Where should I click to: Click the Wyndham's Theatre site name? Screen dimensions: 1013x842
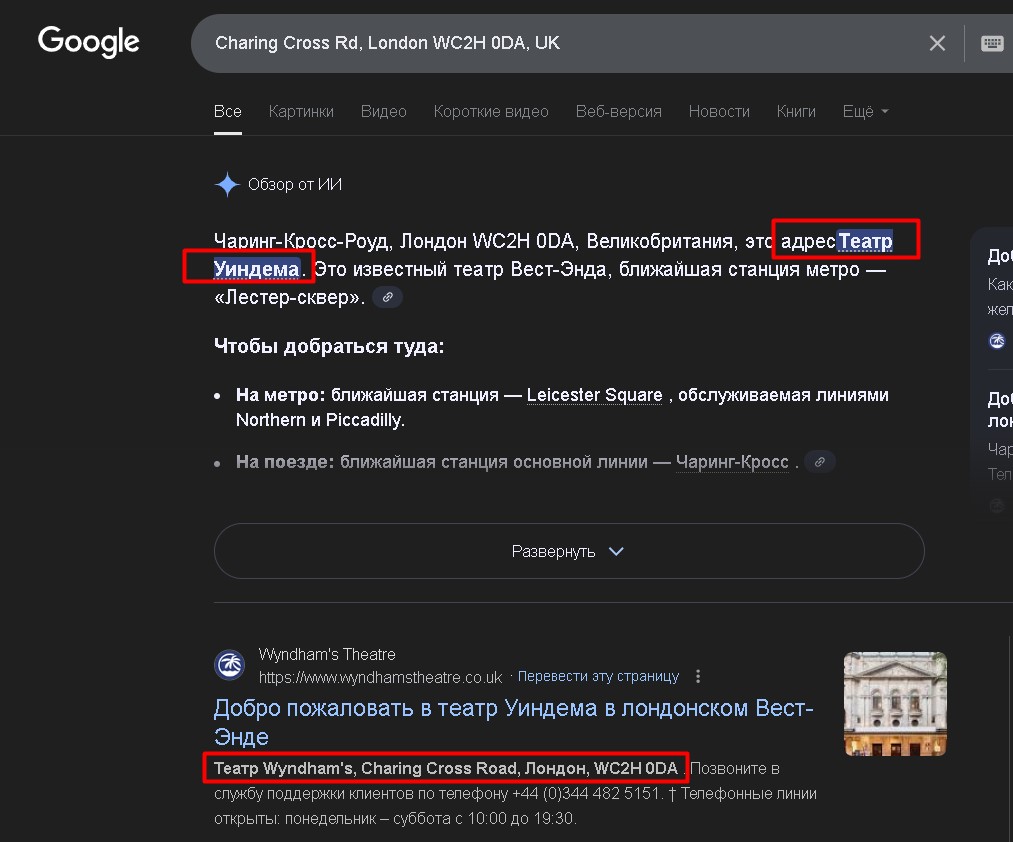coord(327,654)
